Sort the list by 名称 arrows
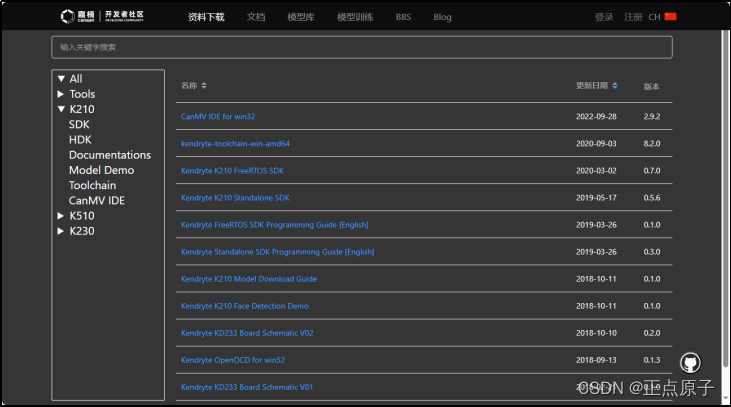731x407 pixels. click(x=204, y=86)
